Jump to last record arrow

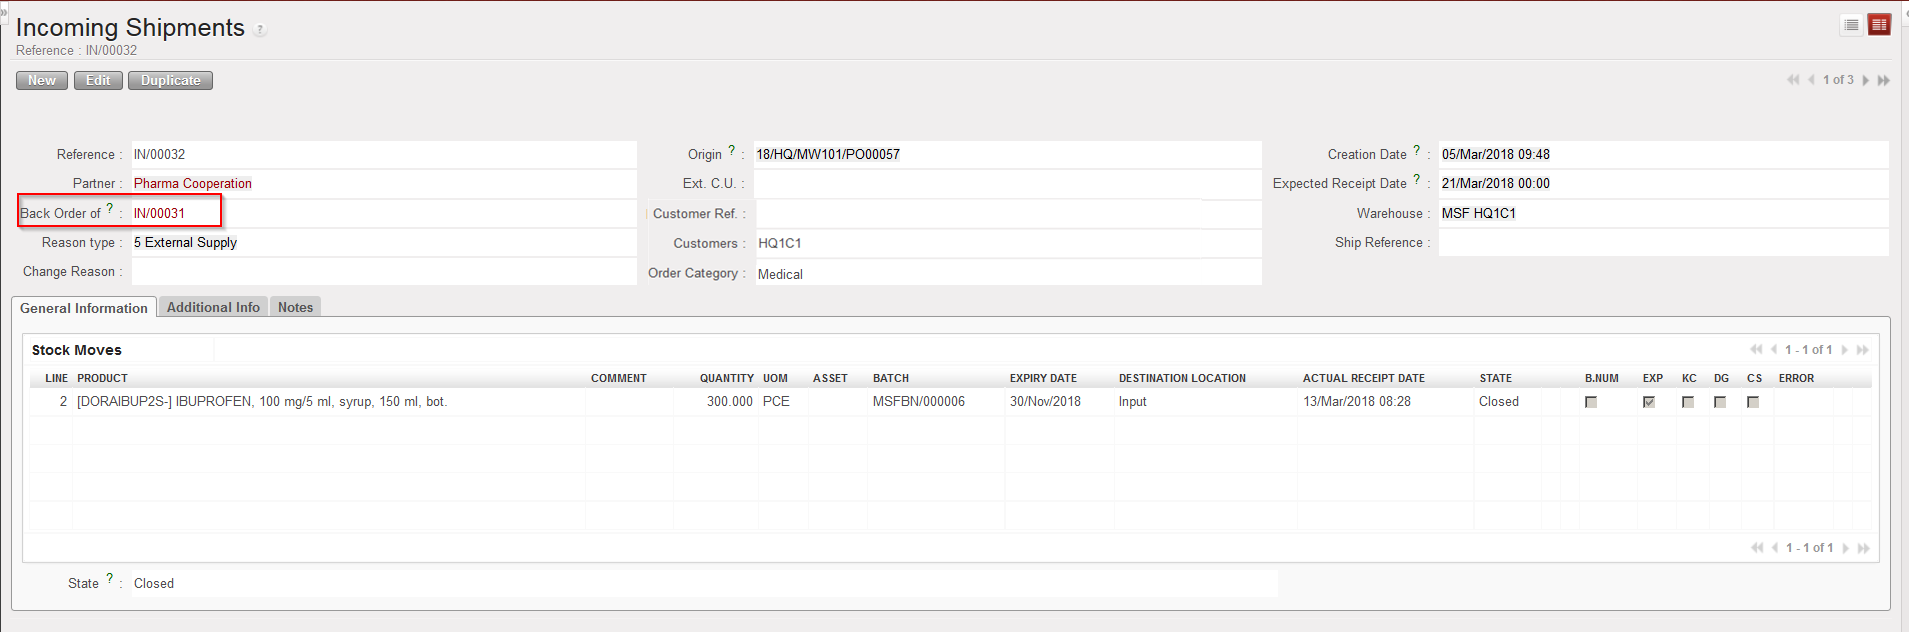(x=1883, y=80)
